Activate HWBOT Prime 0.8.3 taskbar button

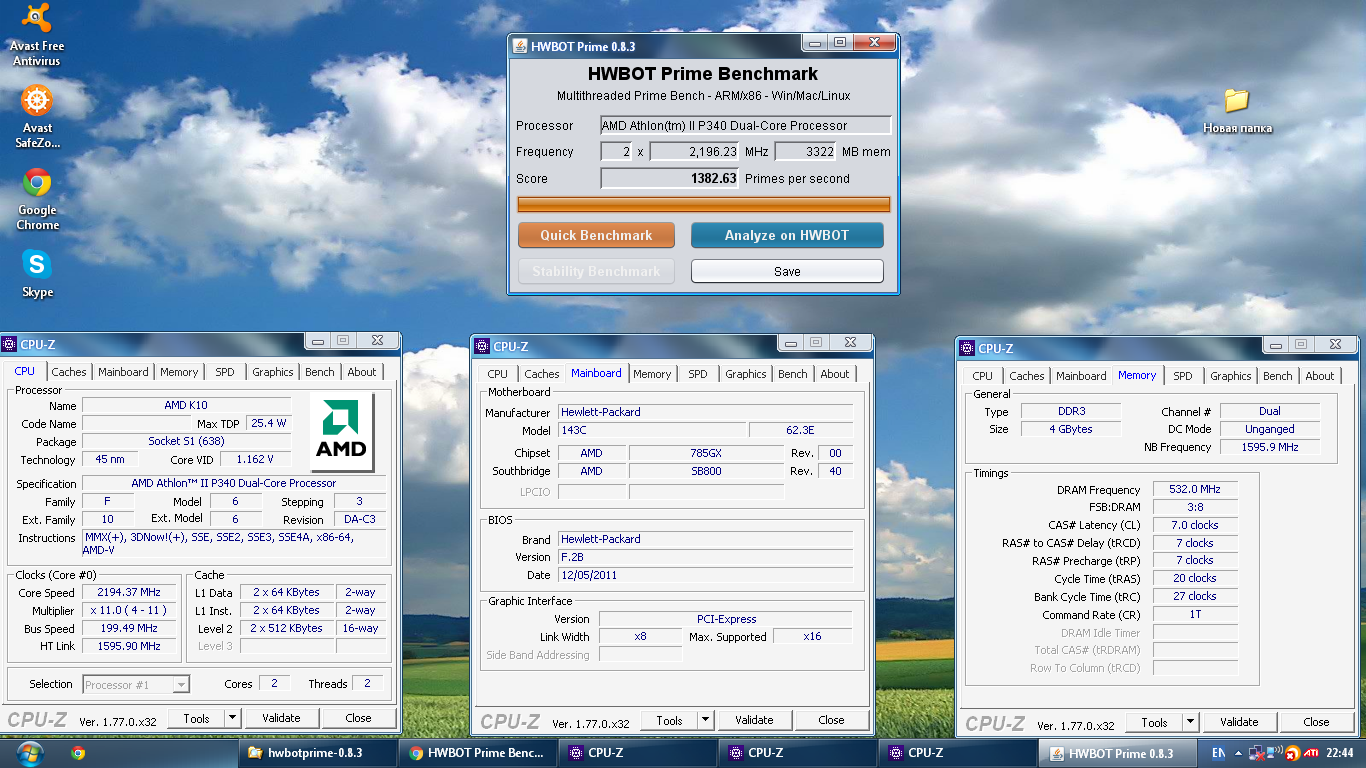pyautogui.click(x=1117, y=753)
